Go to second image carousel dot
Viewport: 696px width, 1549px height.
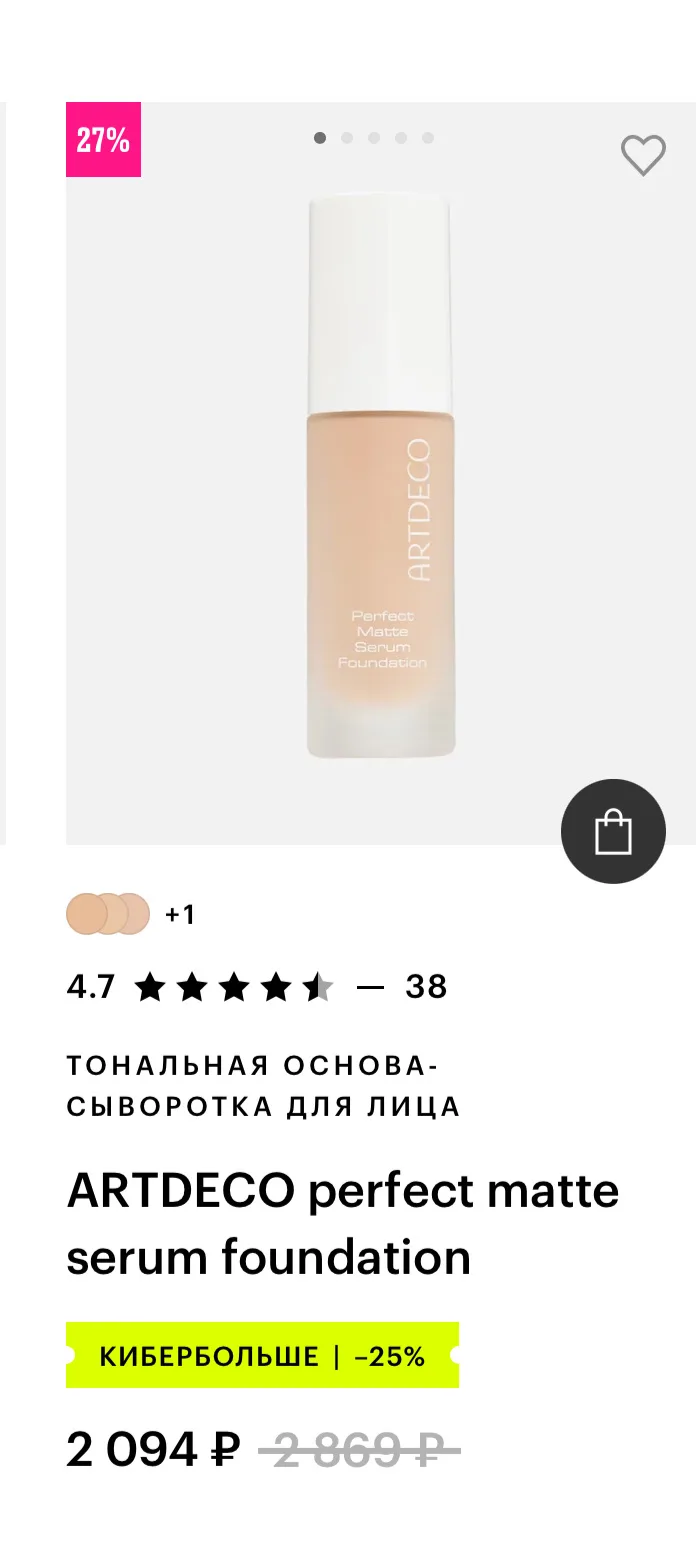347,138
